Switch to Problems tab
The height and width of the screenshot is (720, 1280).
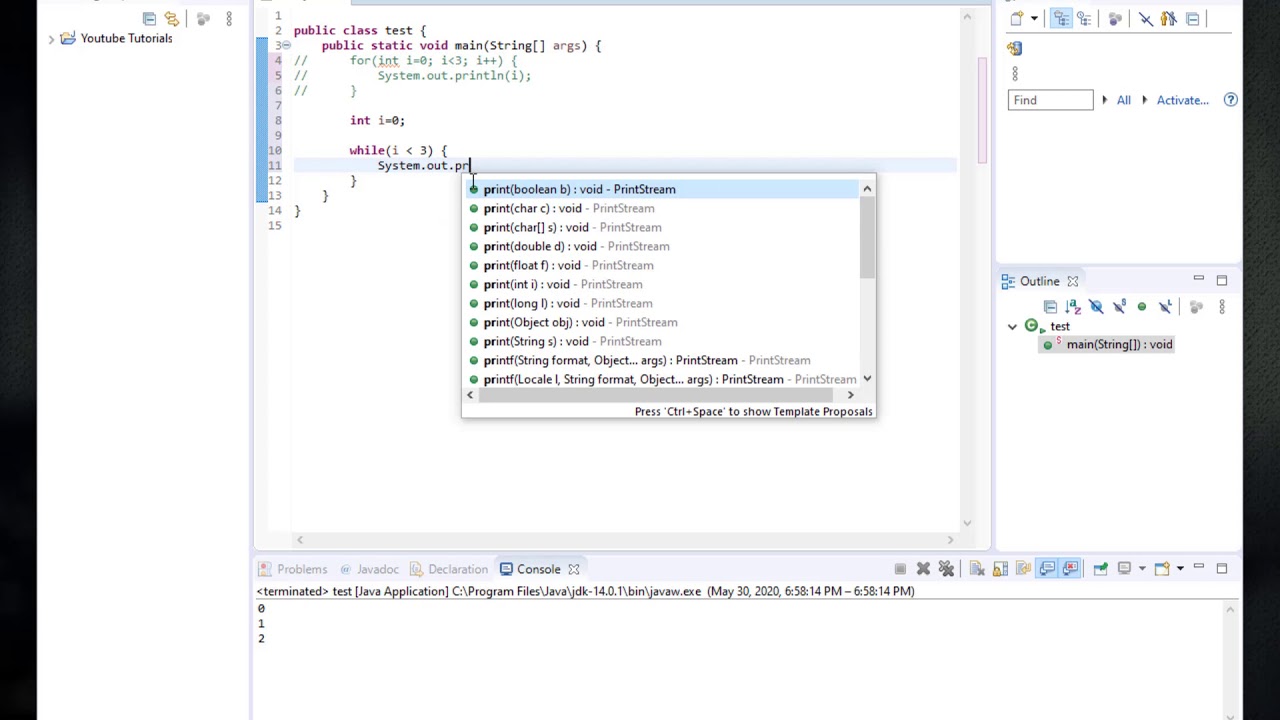(293, 569)
